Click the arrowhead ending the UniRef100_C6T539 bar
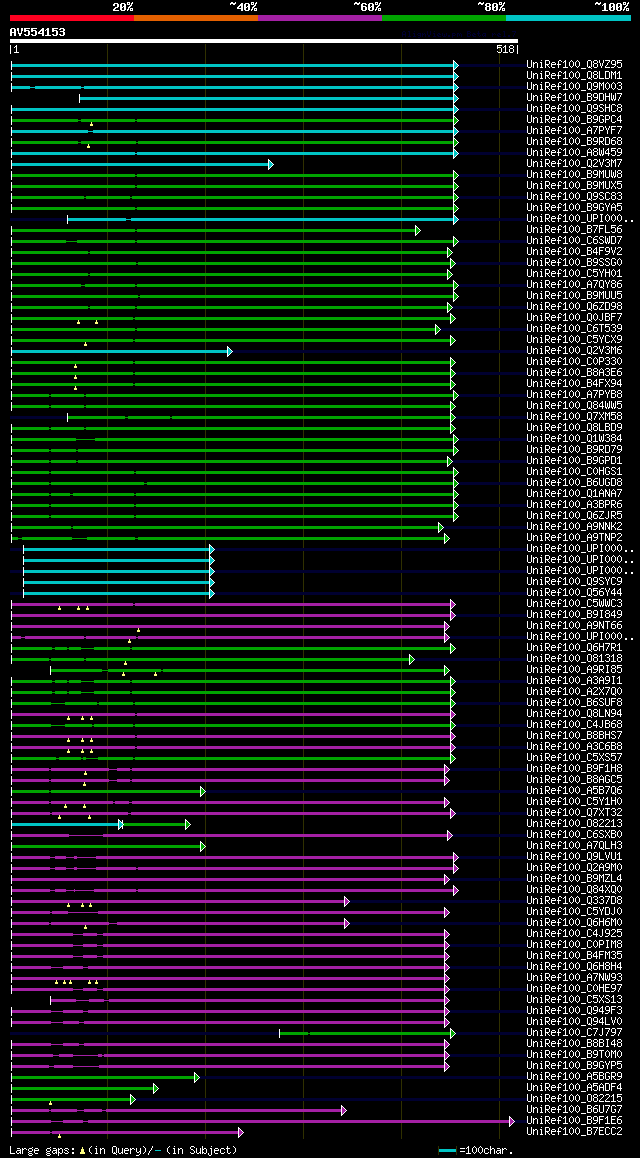This screenshot has height=1158, width=640. coord(438,329)
